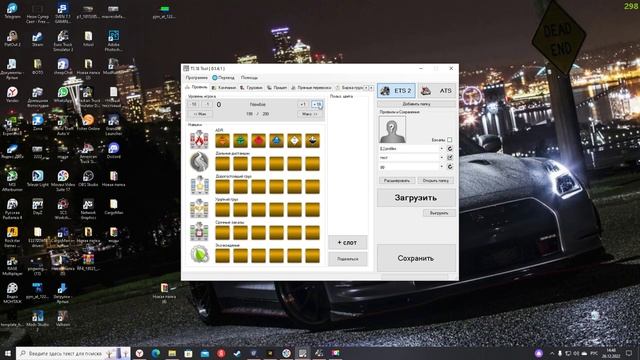Open File Explorer in taskbar
The image size is (640, 360).
[x=172, y=353]
